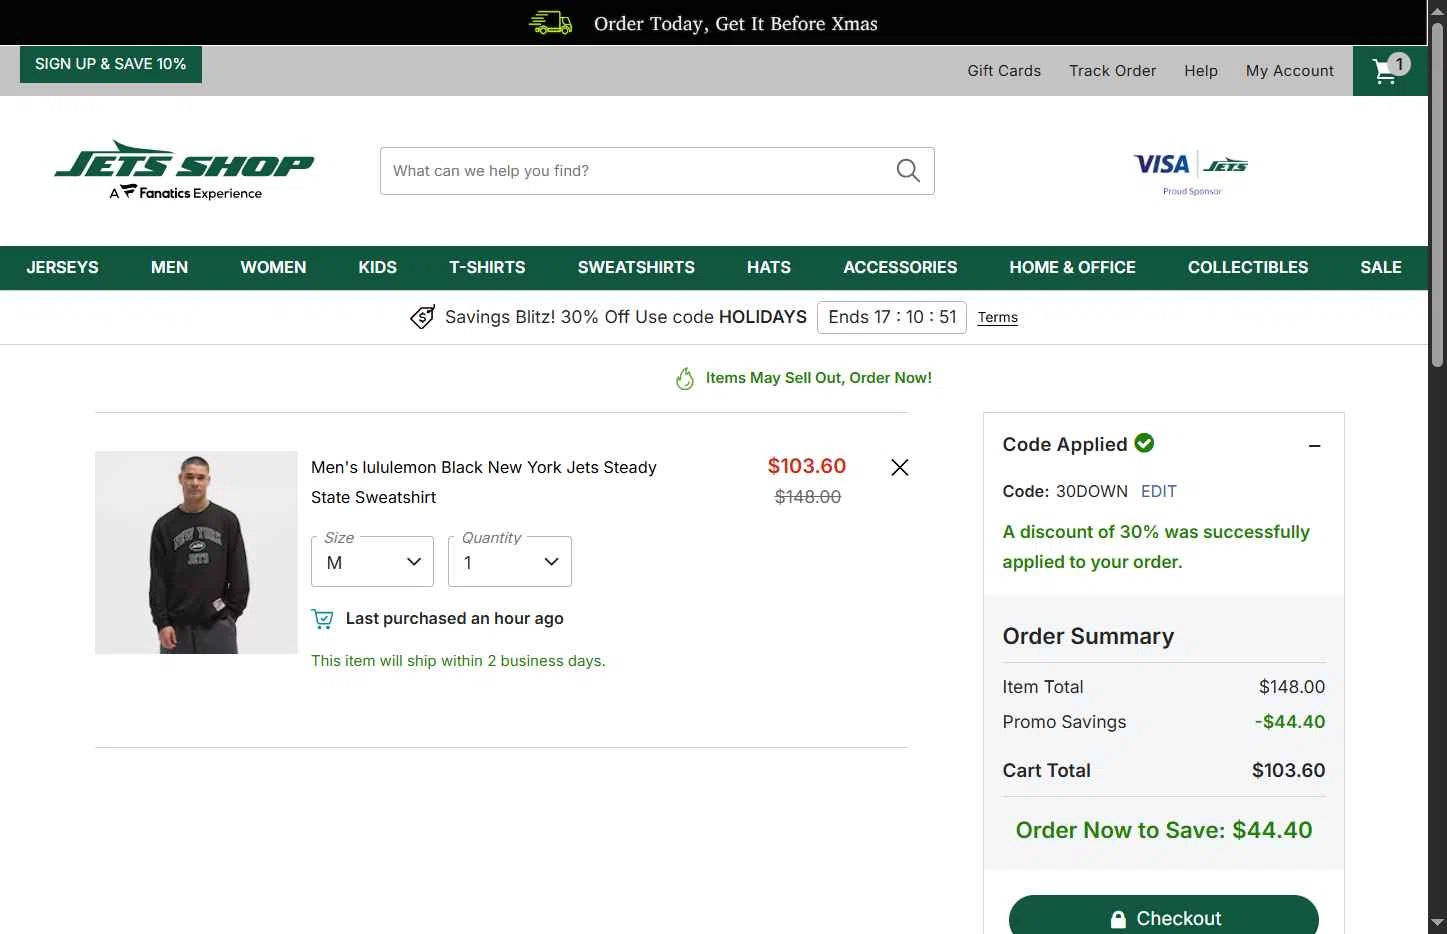Click EDIT next to promo code
Viewport: 1447px width, 934px height.
(1159, 491)
